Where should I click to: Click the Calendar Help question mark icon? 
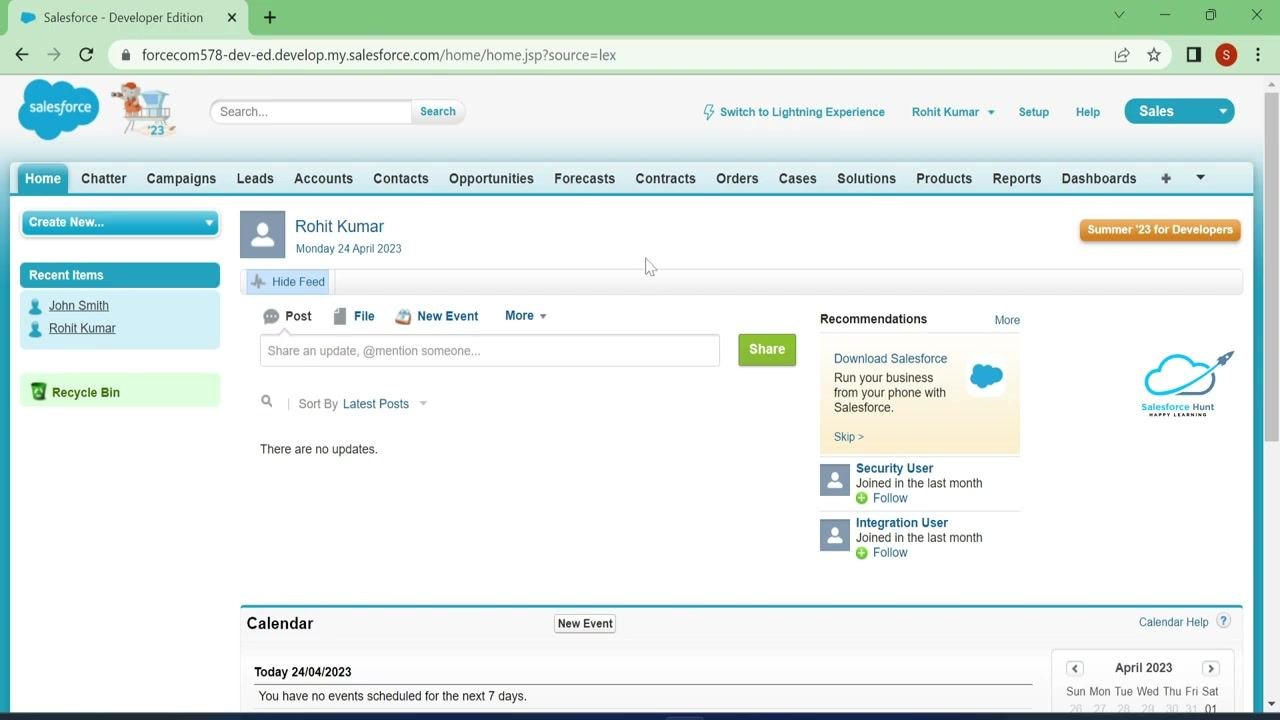click(x=1223, y=621)
